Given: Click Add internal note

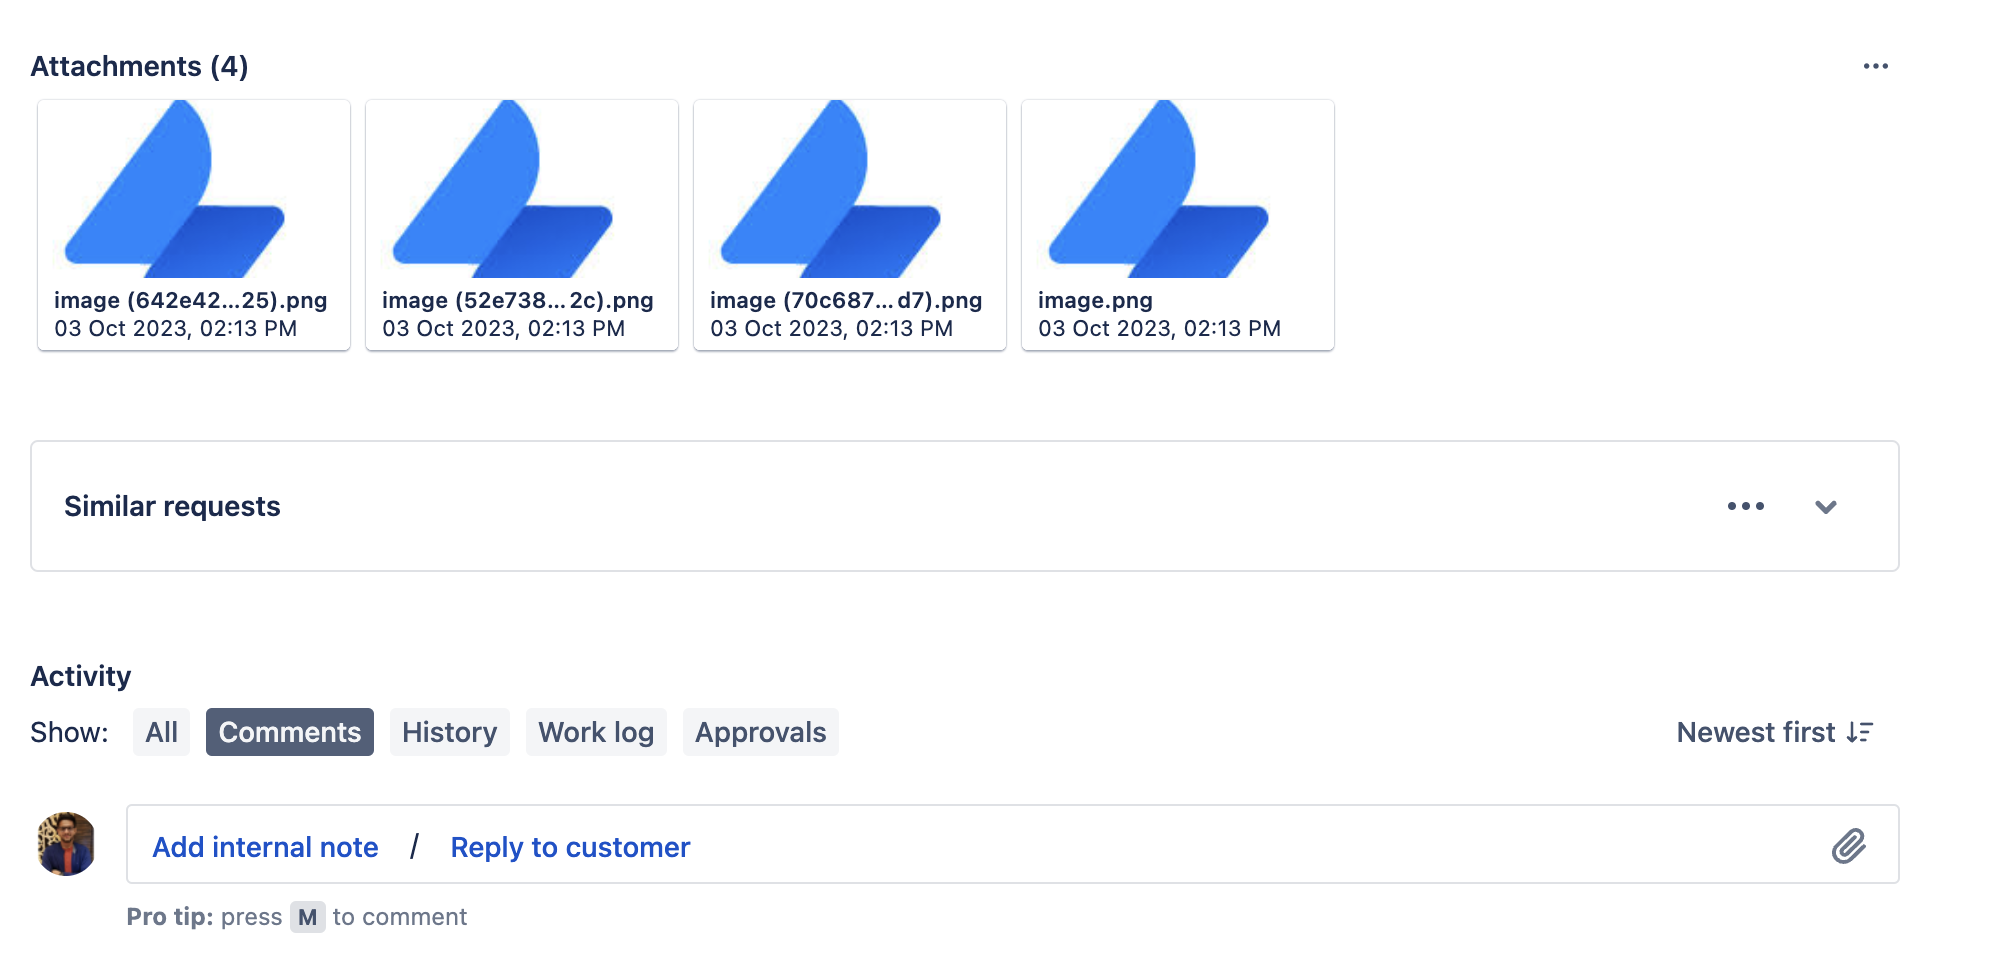Looking at the screenshot, I should tap(265, 847).
